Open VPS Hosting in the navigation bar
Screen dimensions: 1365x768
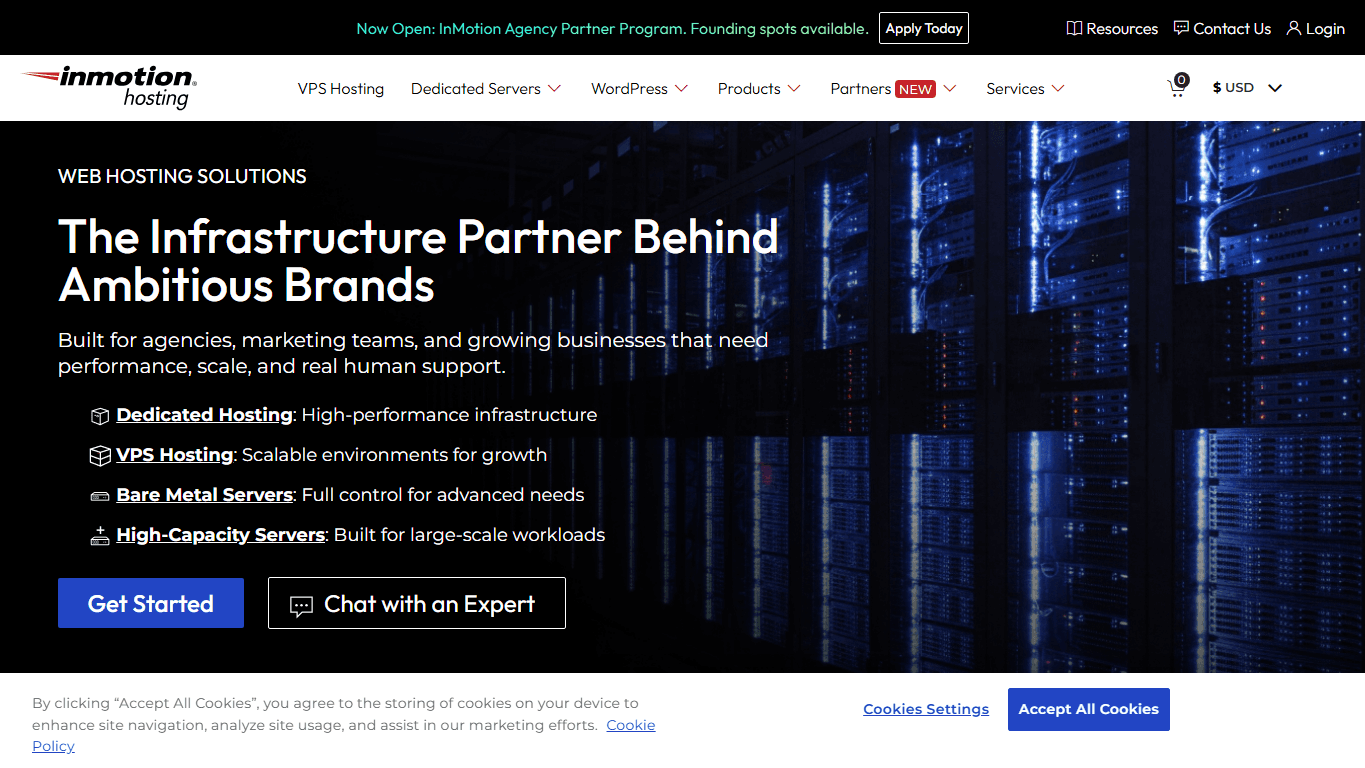point(341,89)
